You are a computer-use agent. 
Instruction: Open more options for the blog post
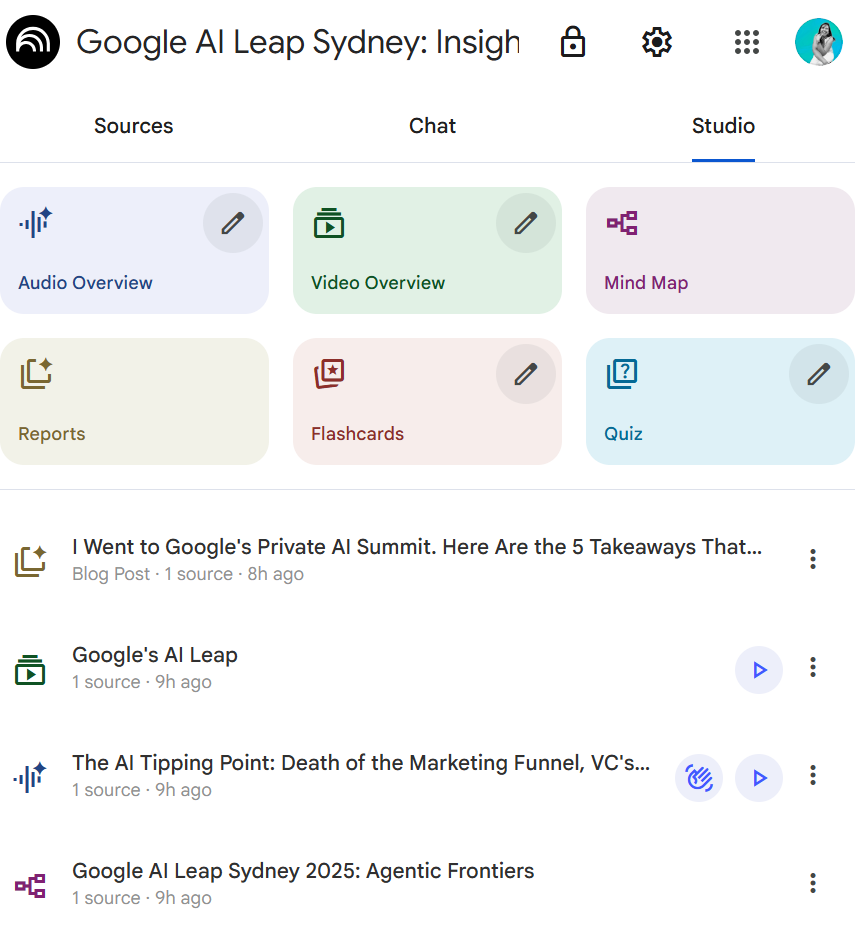point(813,559)
